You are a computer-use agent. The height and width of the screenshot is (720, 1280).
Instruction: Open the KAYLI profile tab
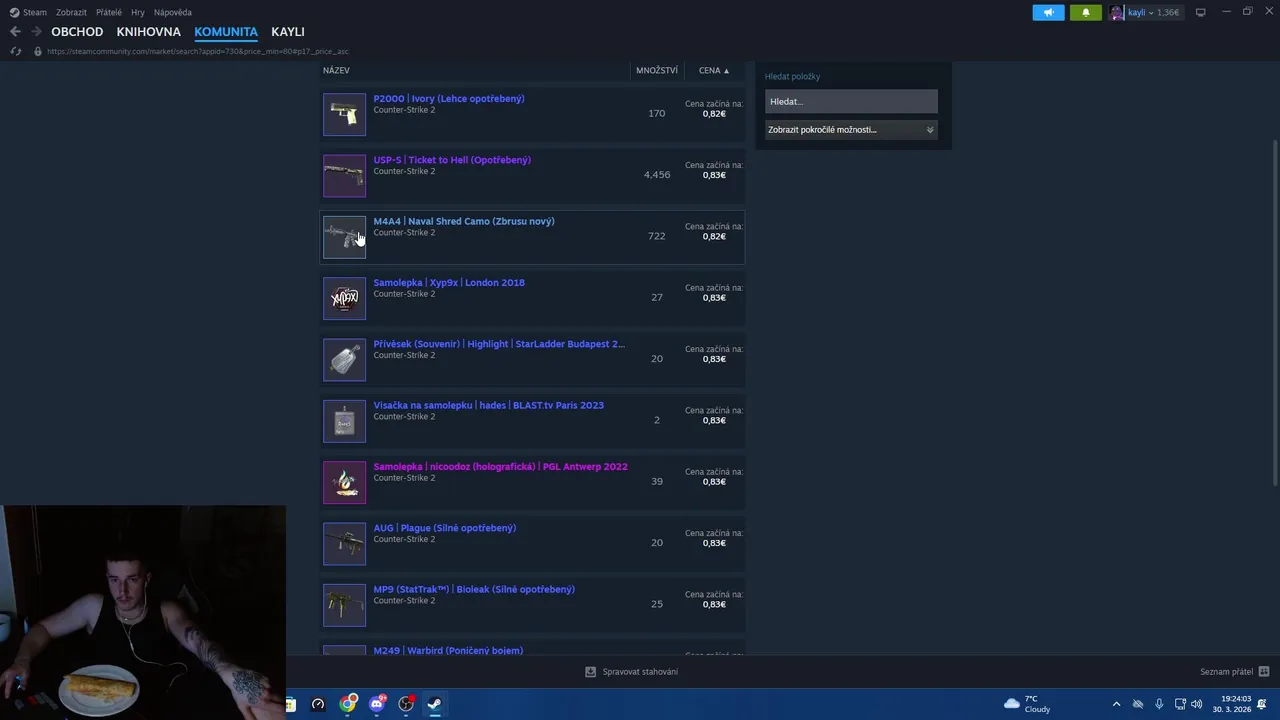[288, 32]
